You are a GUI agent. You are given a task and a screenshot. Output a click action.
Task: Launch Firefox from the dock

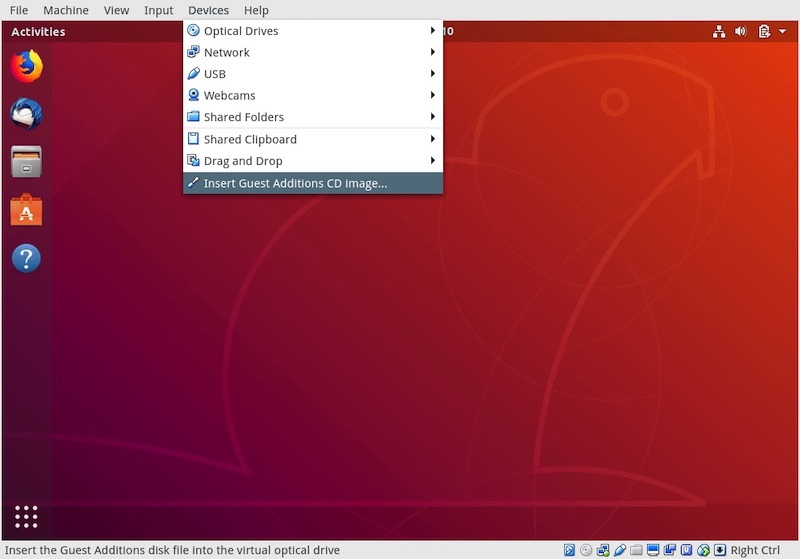(26, 67)
